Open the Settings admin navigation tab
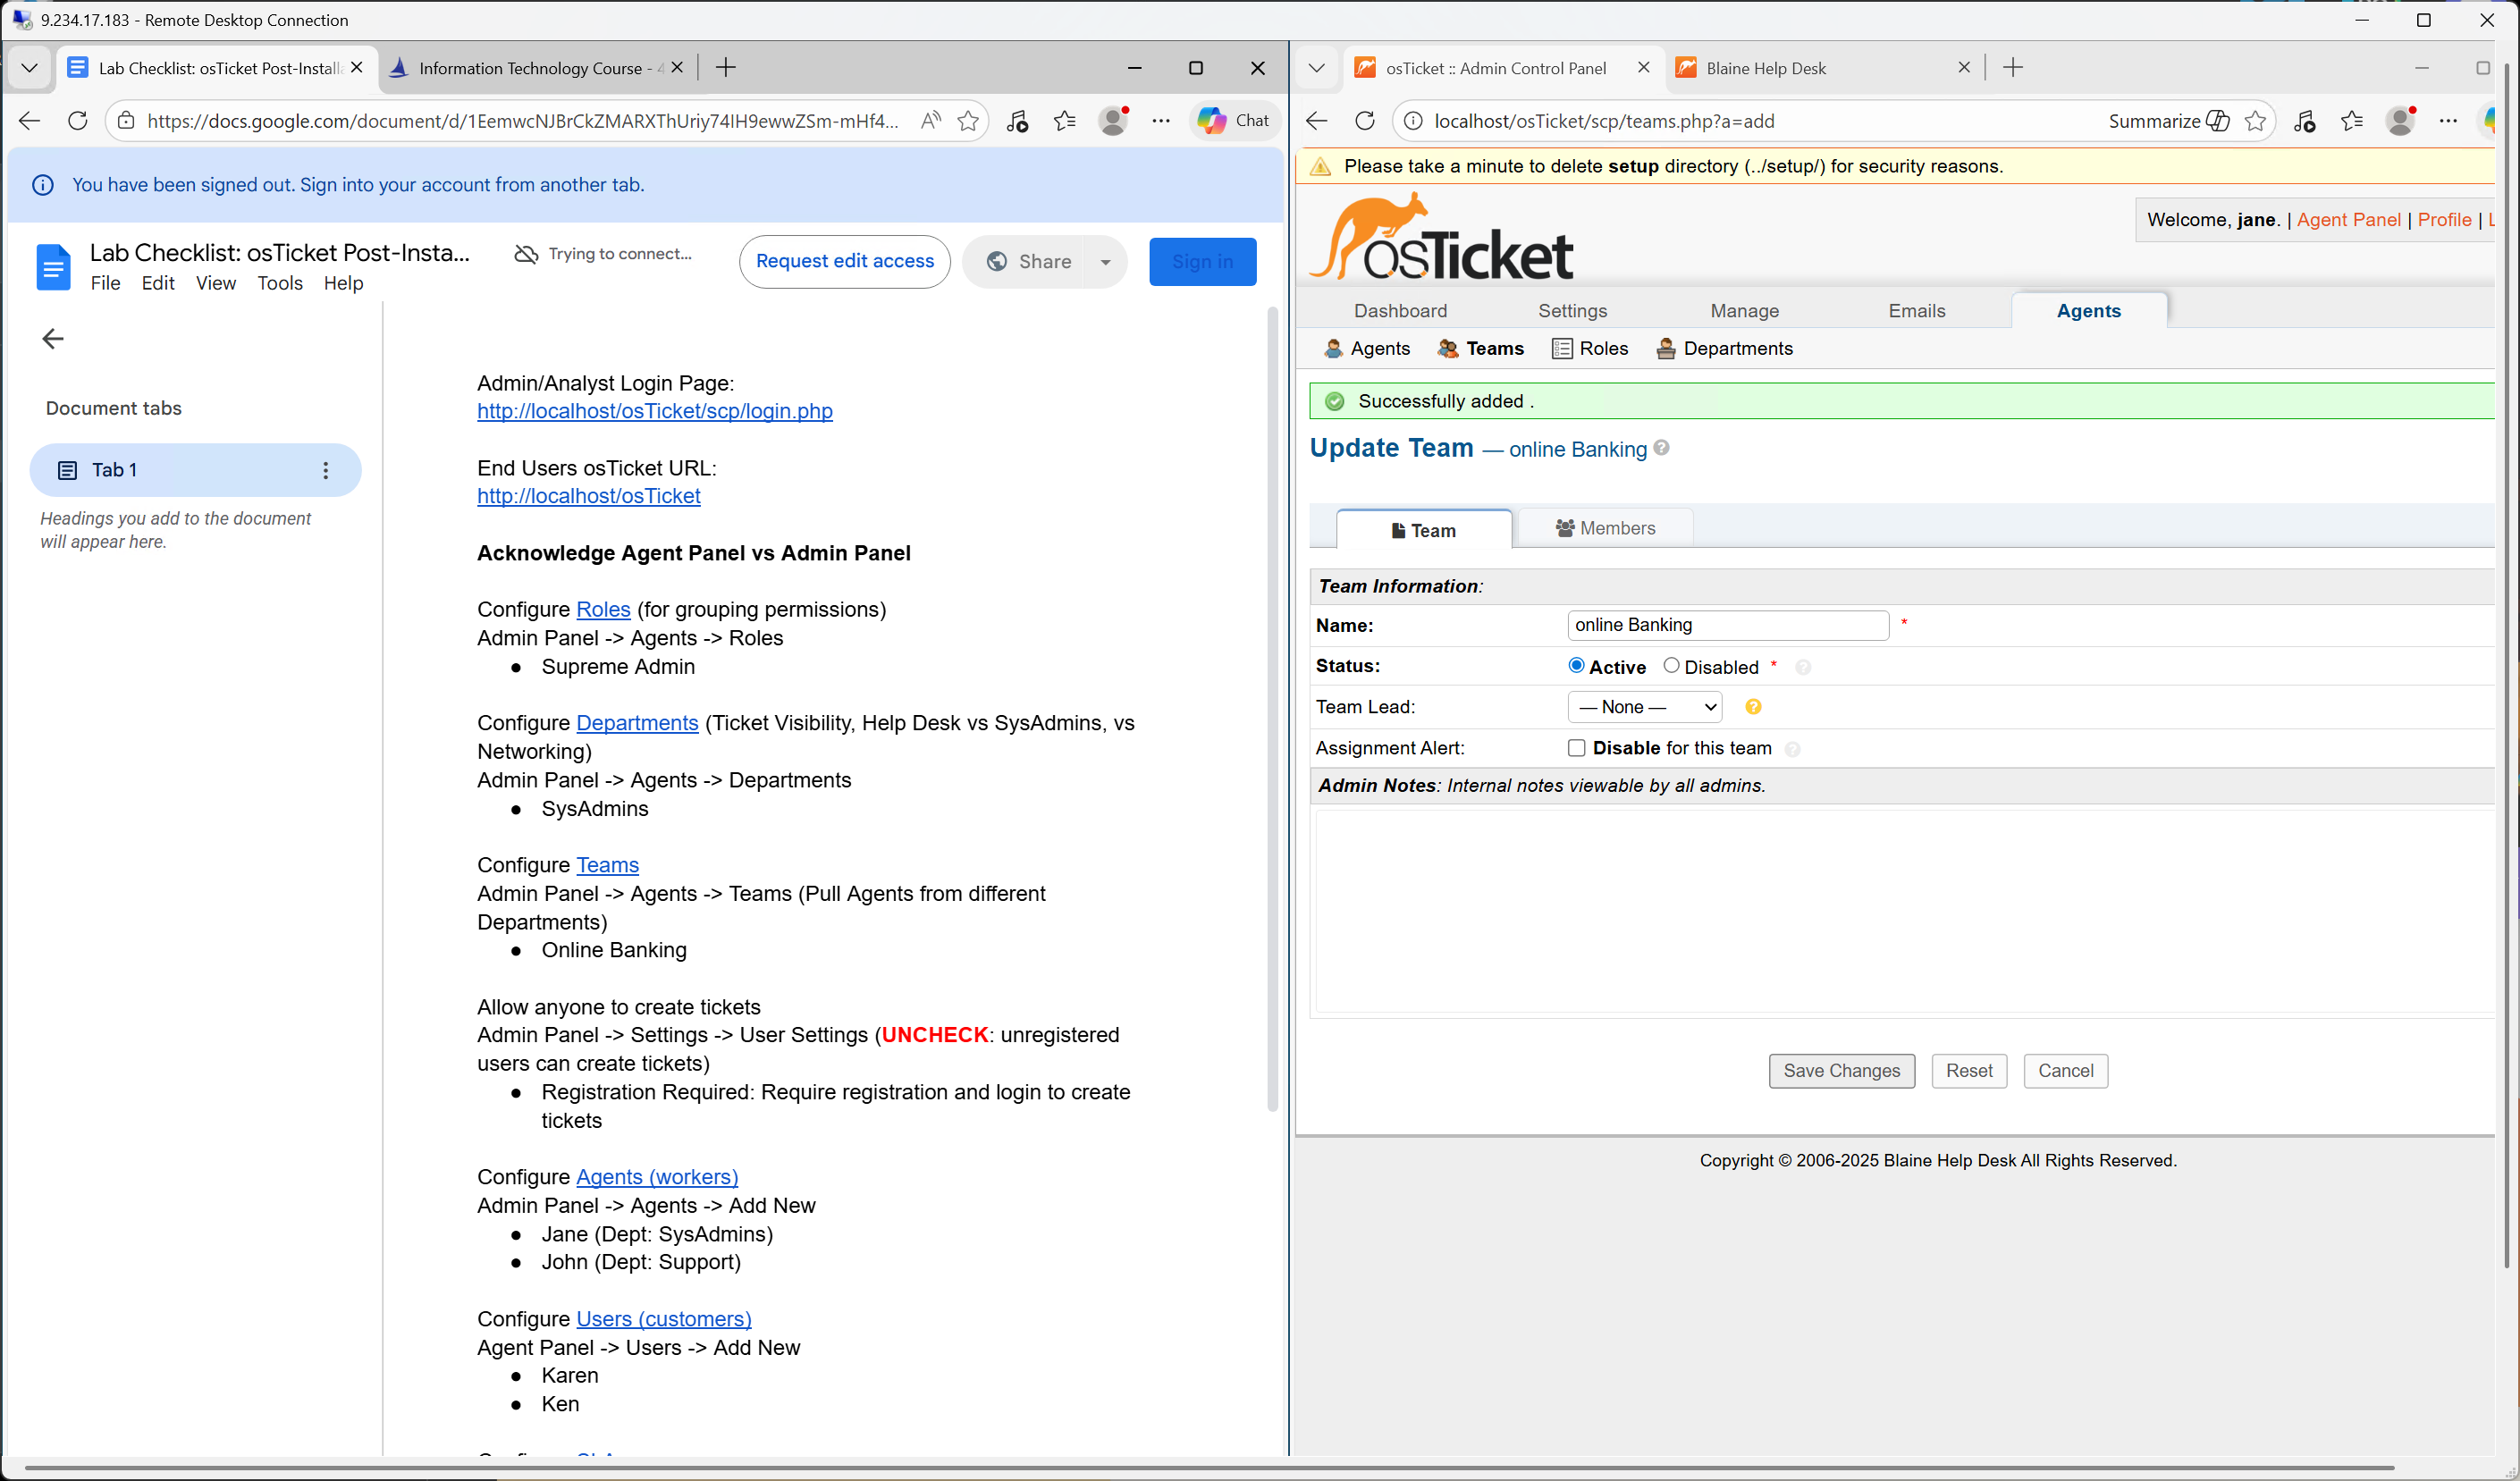2520x1481 pixels. pyautogui.click(x=1572, y=311)
